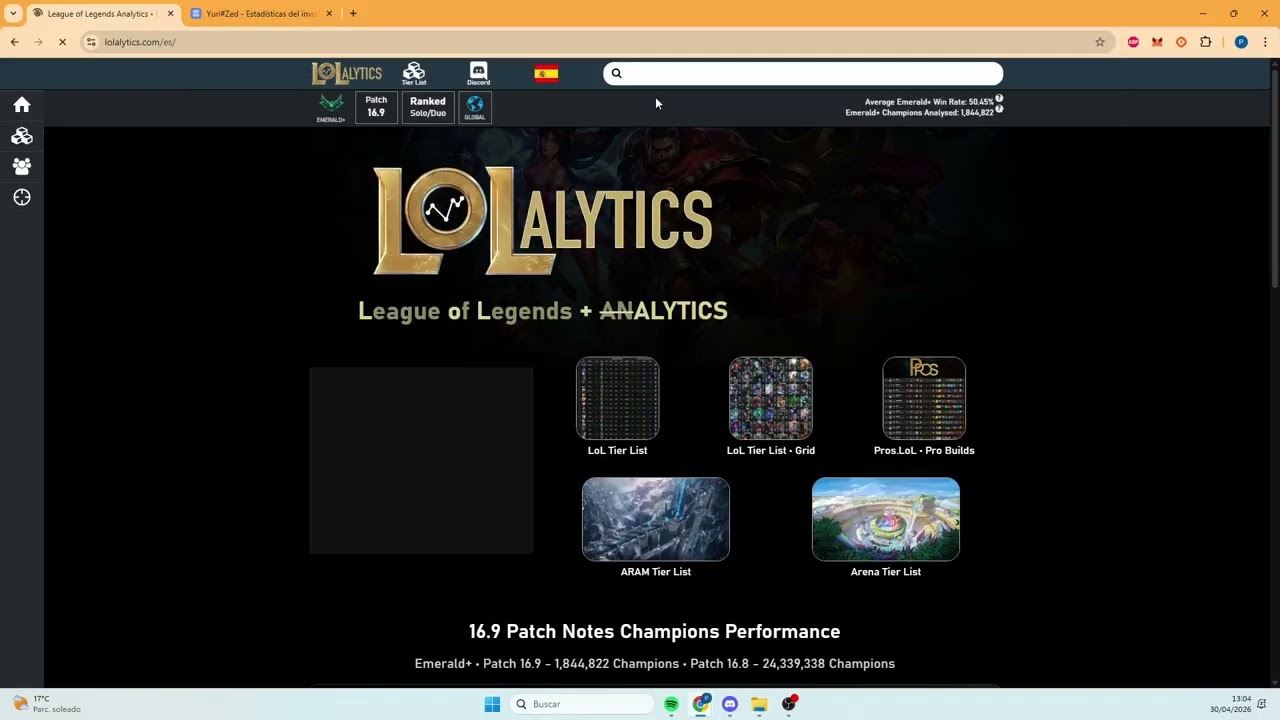The width and height of the screenshot is (1280, 720).
Task: Open Chrome from the taskbar
Action: (701, 704)
